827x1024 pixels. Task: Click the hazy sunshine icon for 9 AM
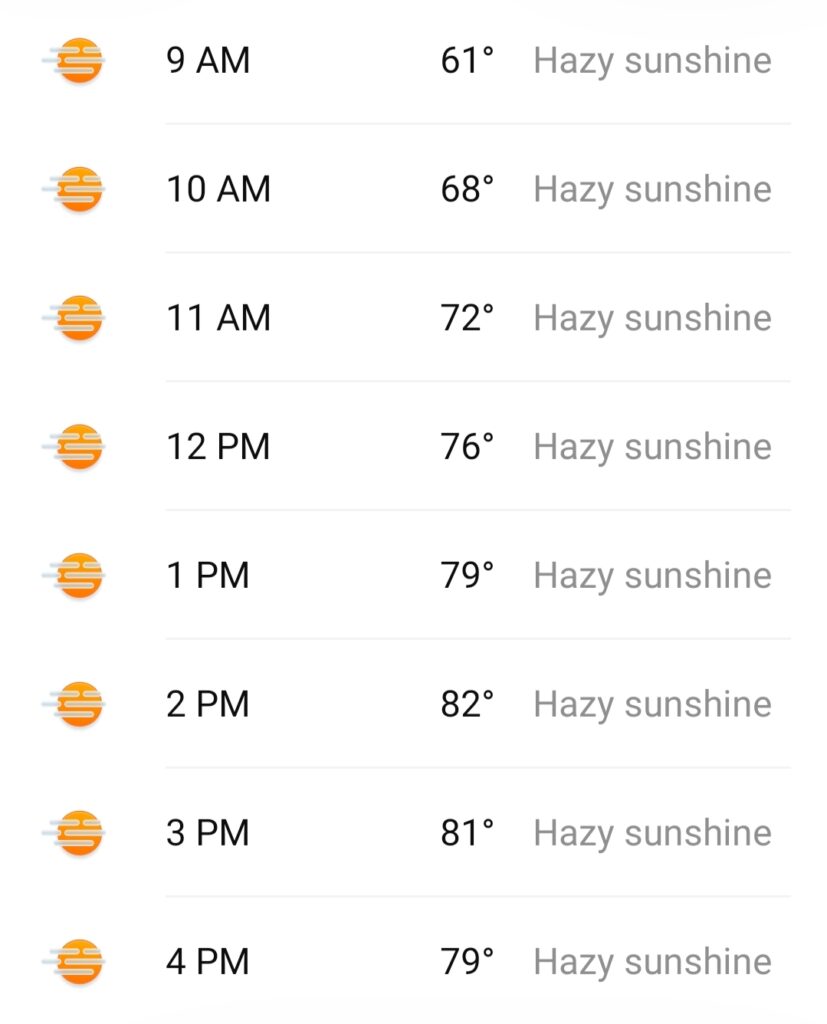77,61
